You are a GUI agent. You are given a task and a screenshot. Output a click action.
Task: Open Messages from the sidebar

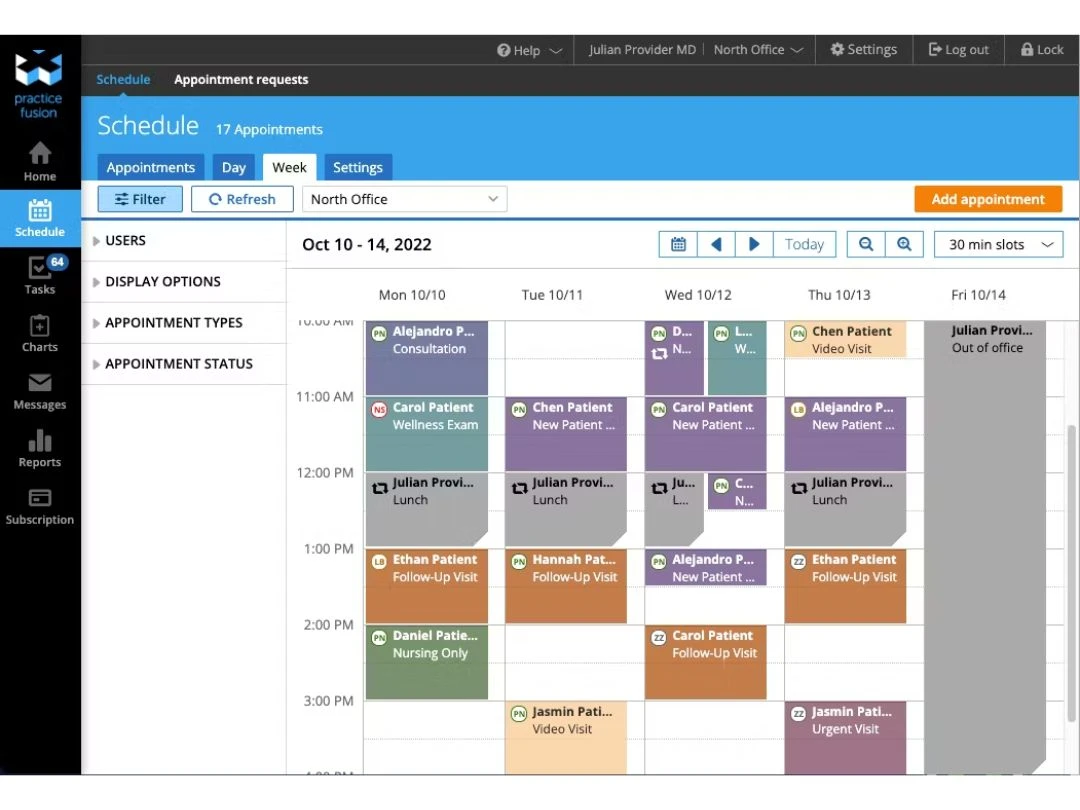coord(40,391)
